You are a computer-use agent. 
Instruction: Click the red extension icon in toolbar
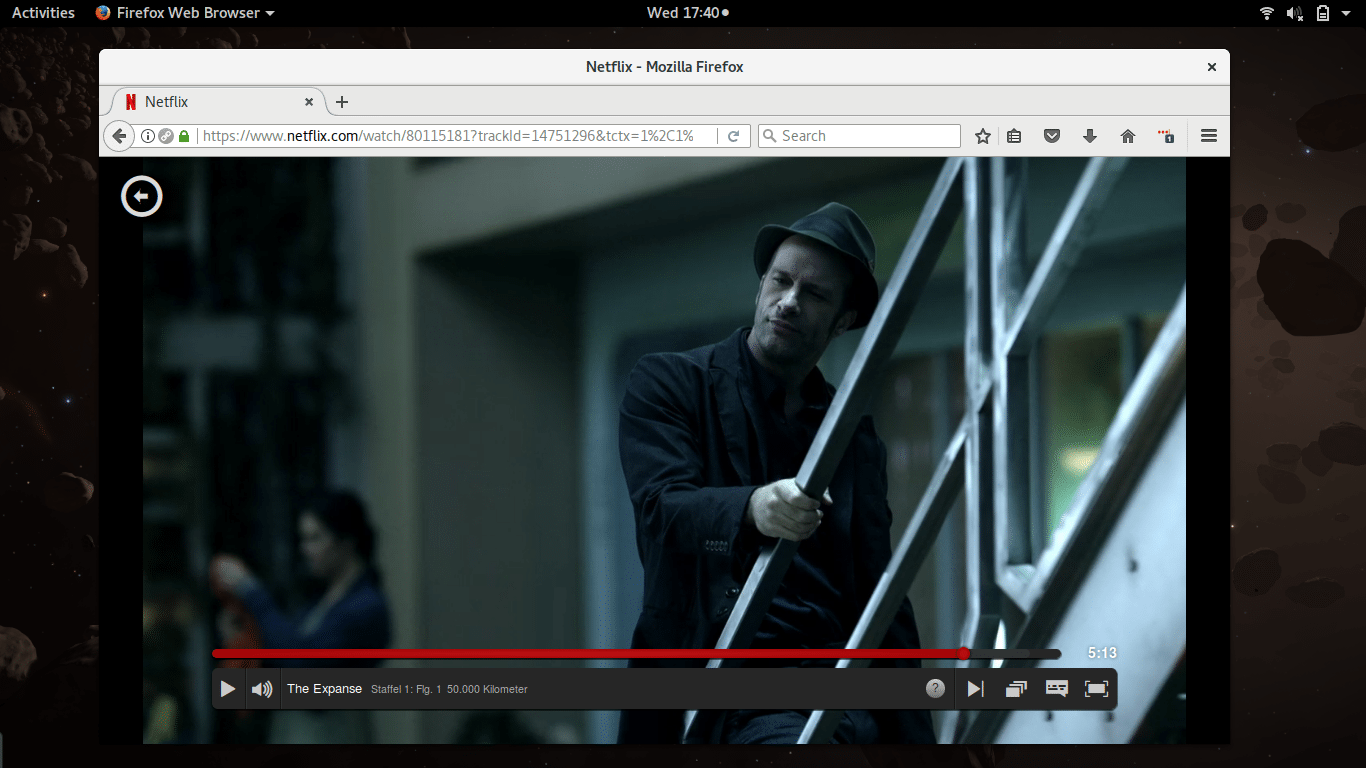pos(1166,136)
